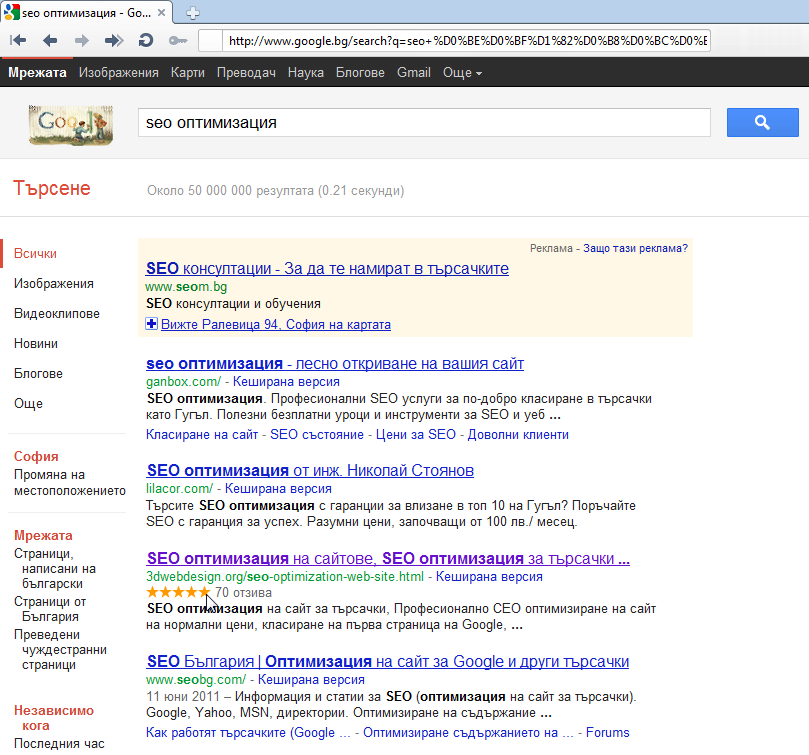
Task: Filter by Преведени чуждестранни страници
Action: tap(60, 649)
